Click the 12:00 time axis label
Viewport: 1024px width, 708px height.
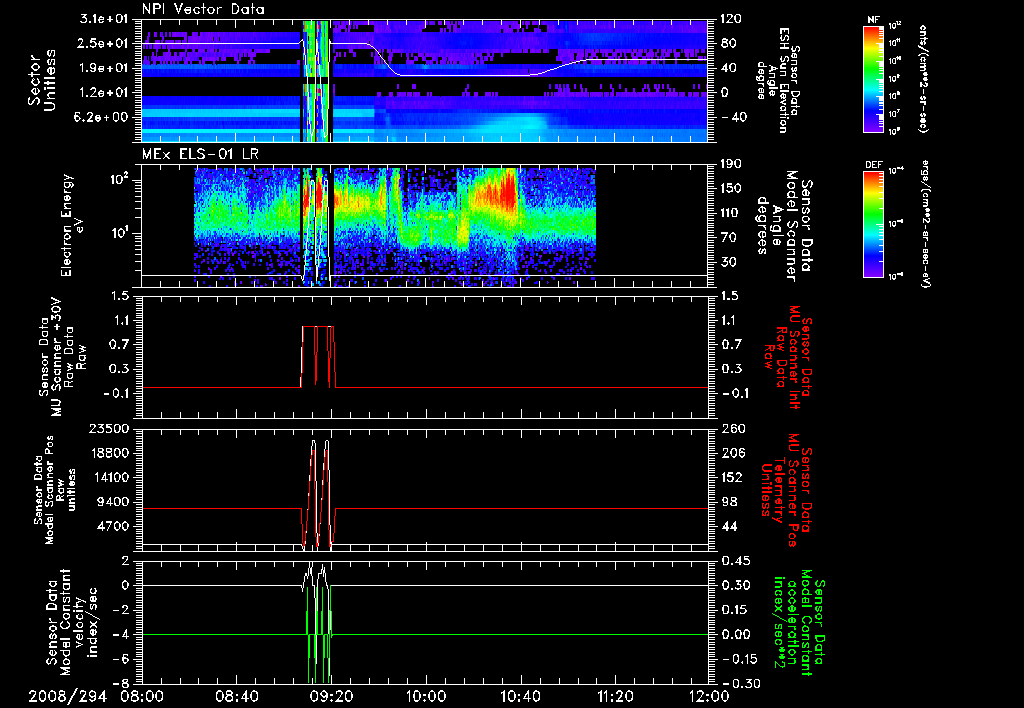[x=709, y=696]
